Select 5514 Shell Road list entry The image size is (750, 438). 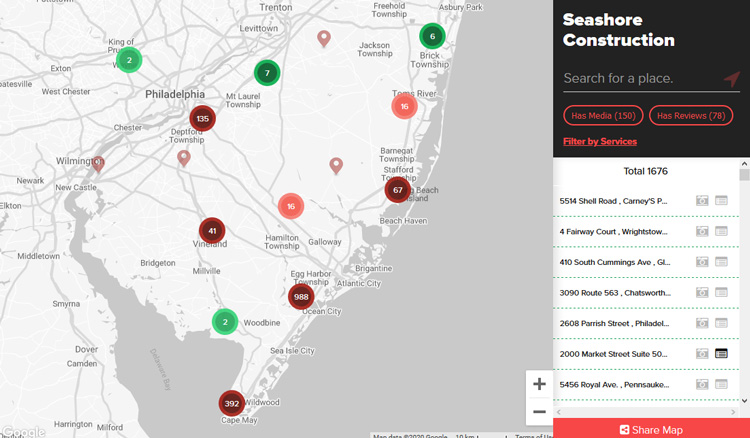click(x=646, y=201)
